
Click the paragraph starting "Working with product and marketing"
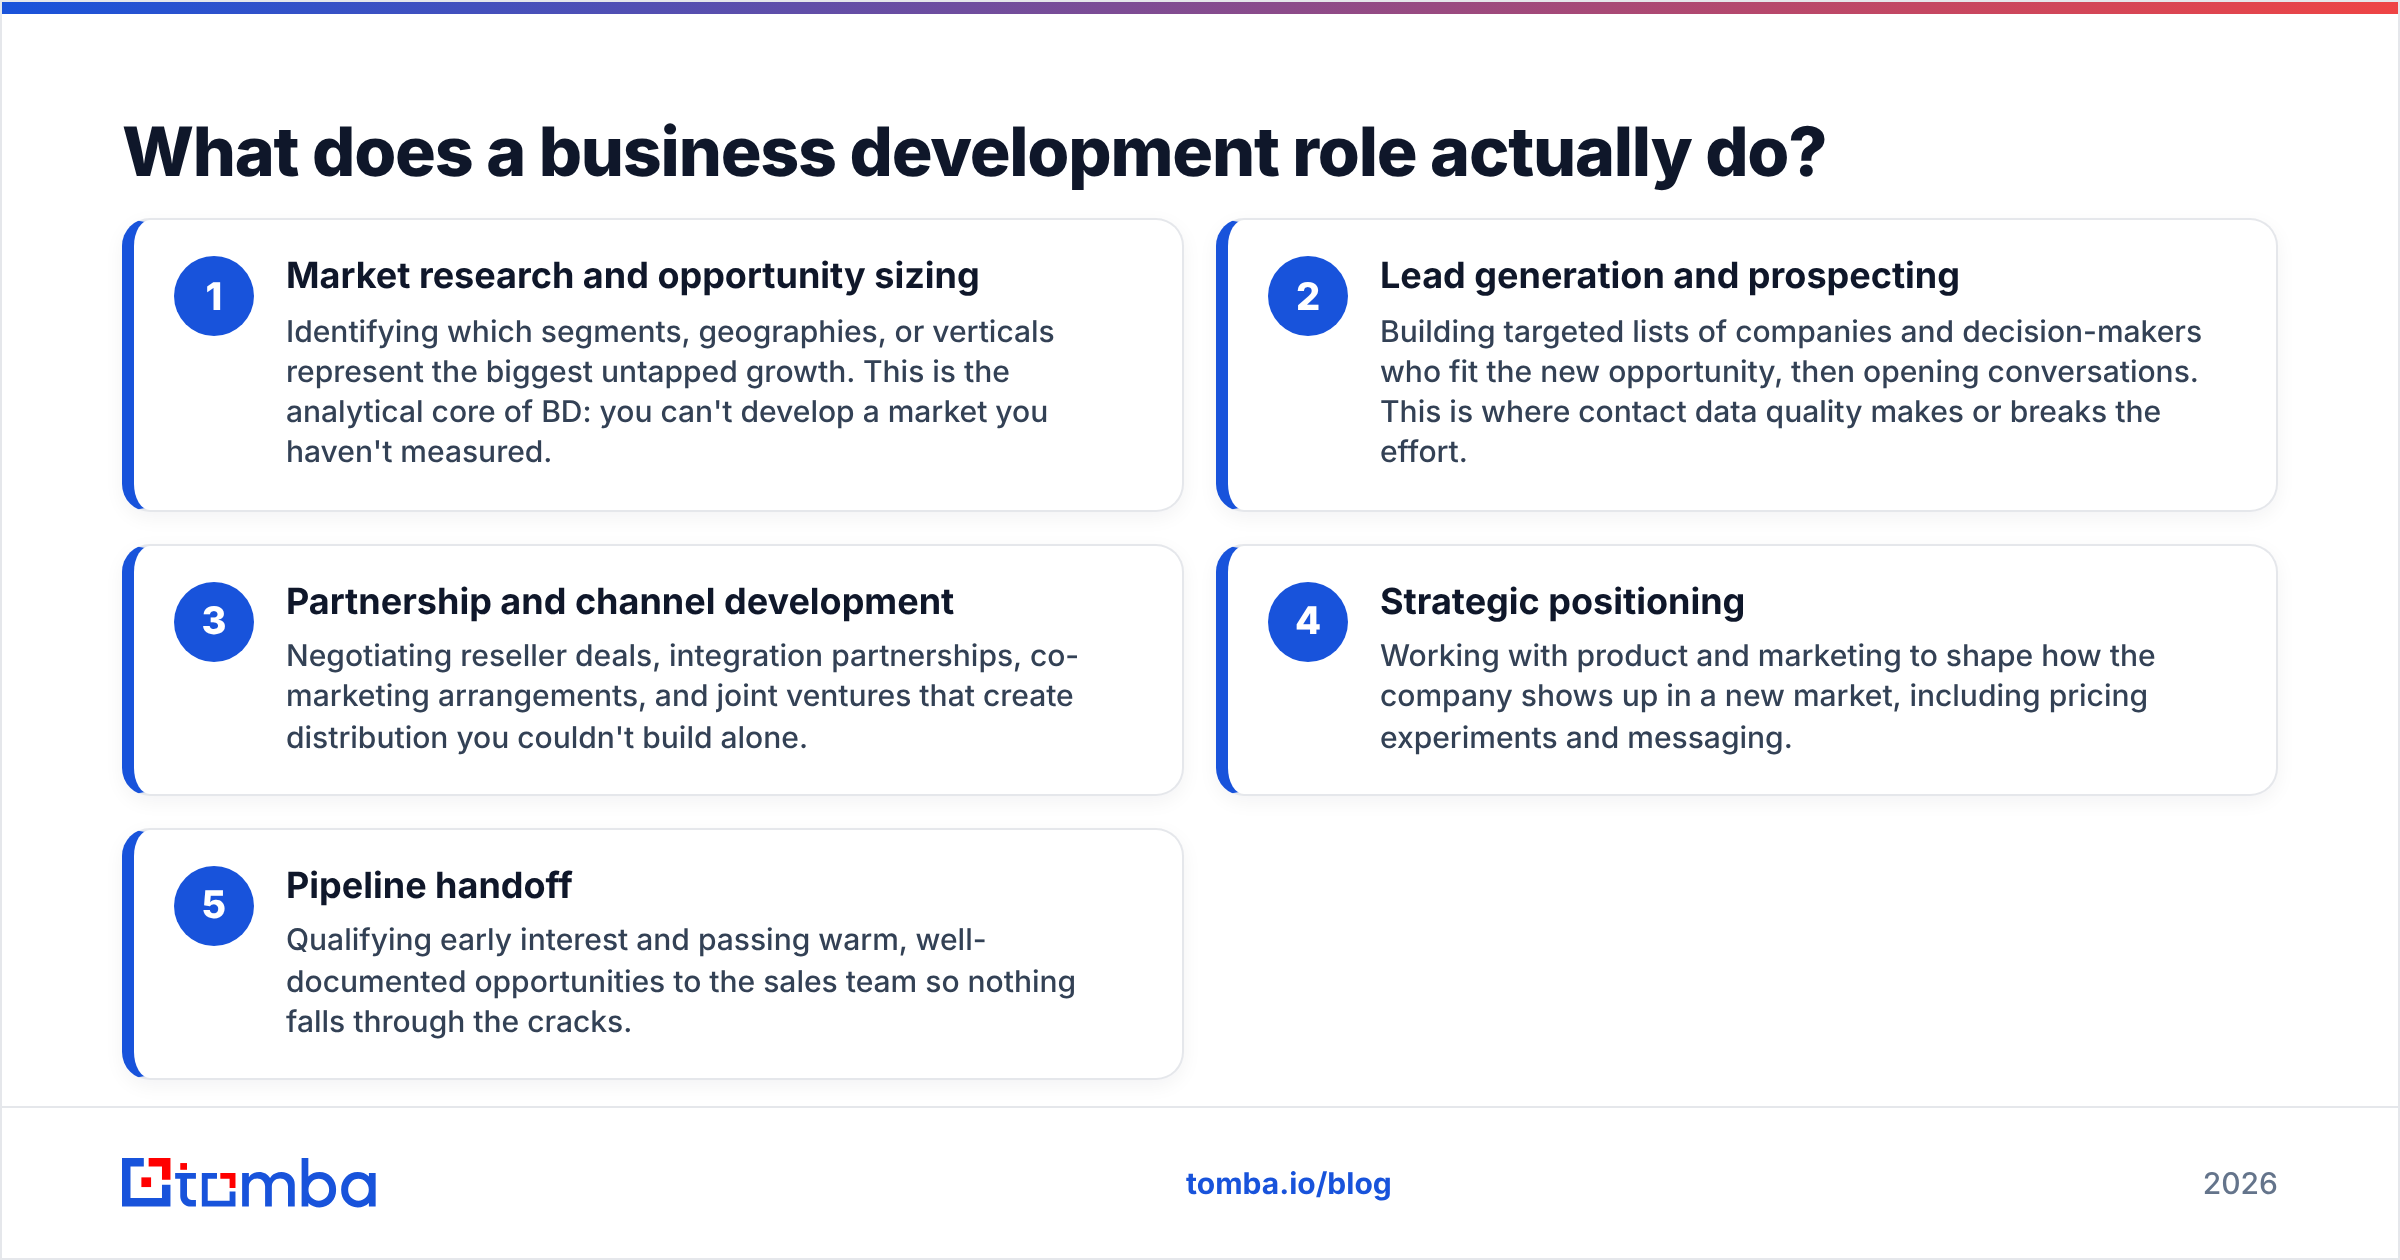click(x=1767, y=696)
